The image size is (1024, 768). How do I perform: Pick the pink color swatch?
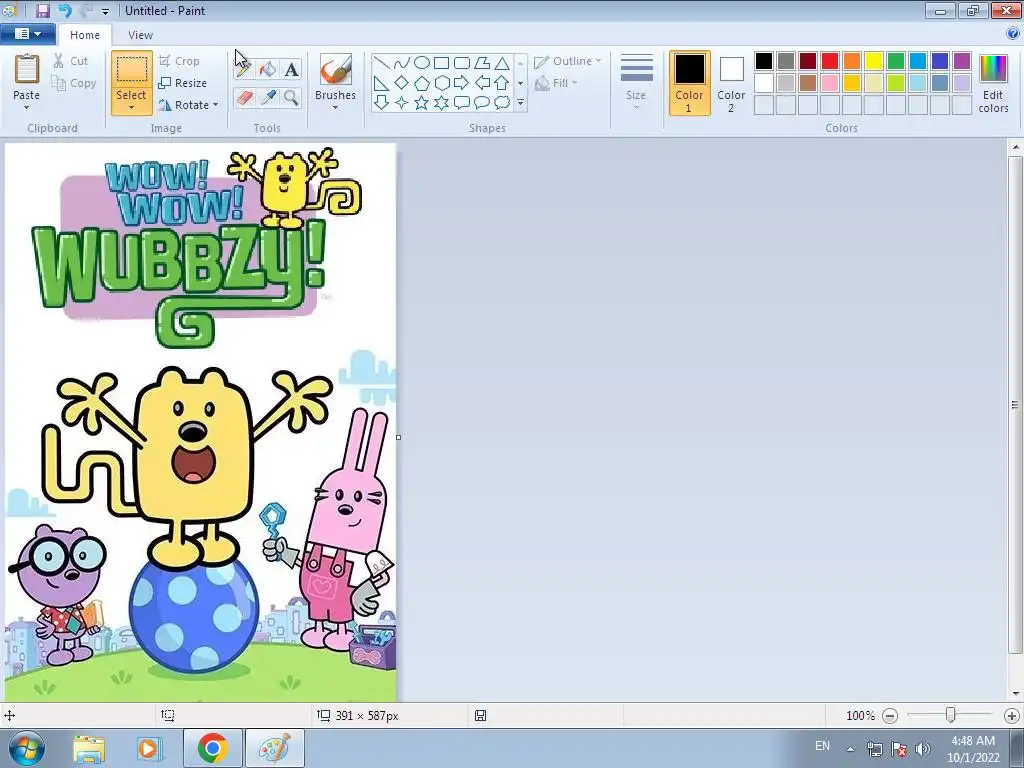click(830, 83)
